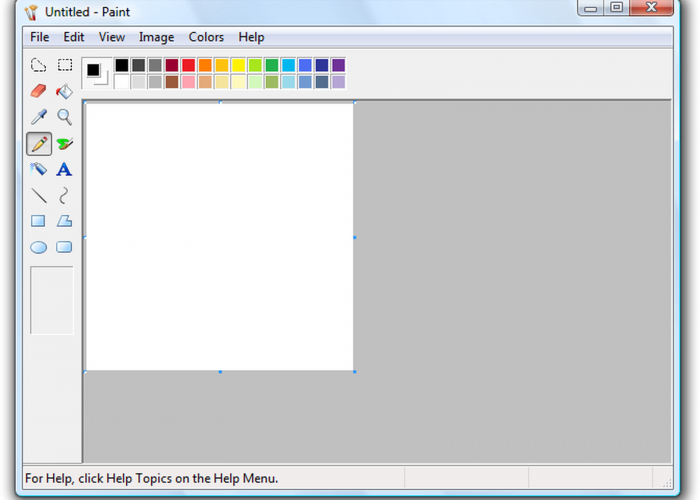Viewport: 700px width, 500px height.
Task: Pick the dark gray swatch in top row
Action: point(138,65)
